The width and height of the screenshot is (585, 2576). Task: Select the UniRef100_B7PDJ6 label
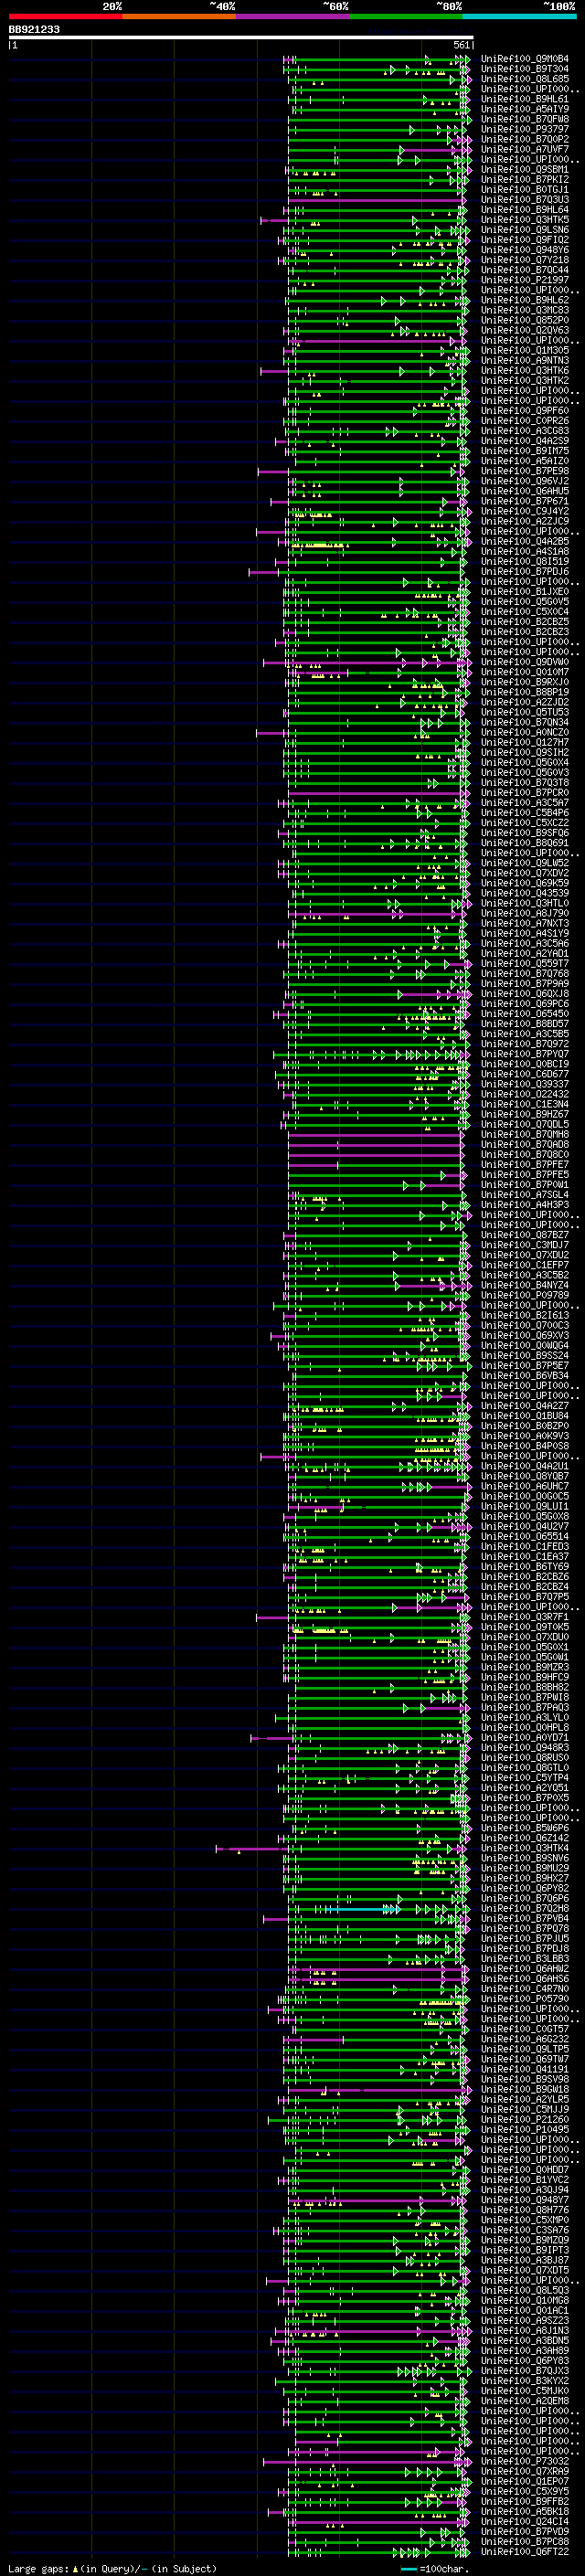[524, 572]
